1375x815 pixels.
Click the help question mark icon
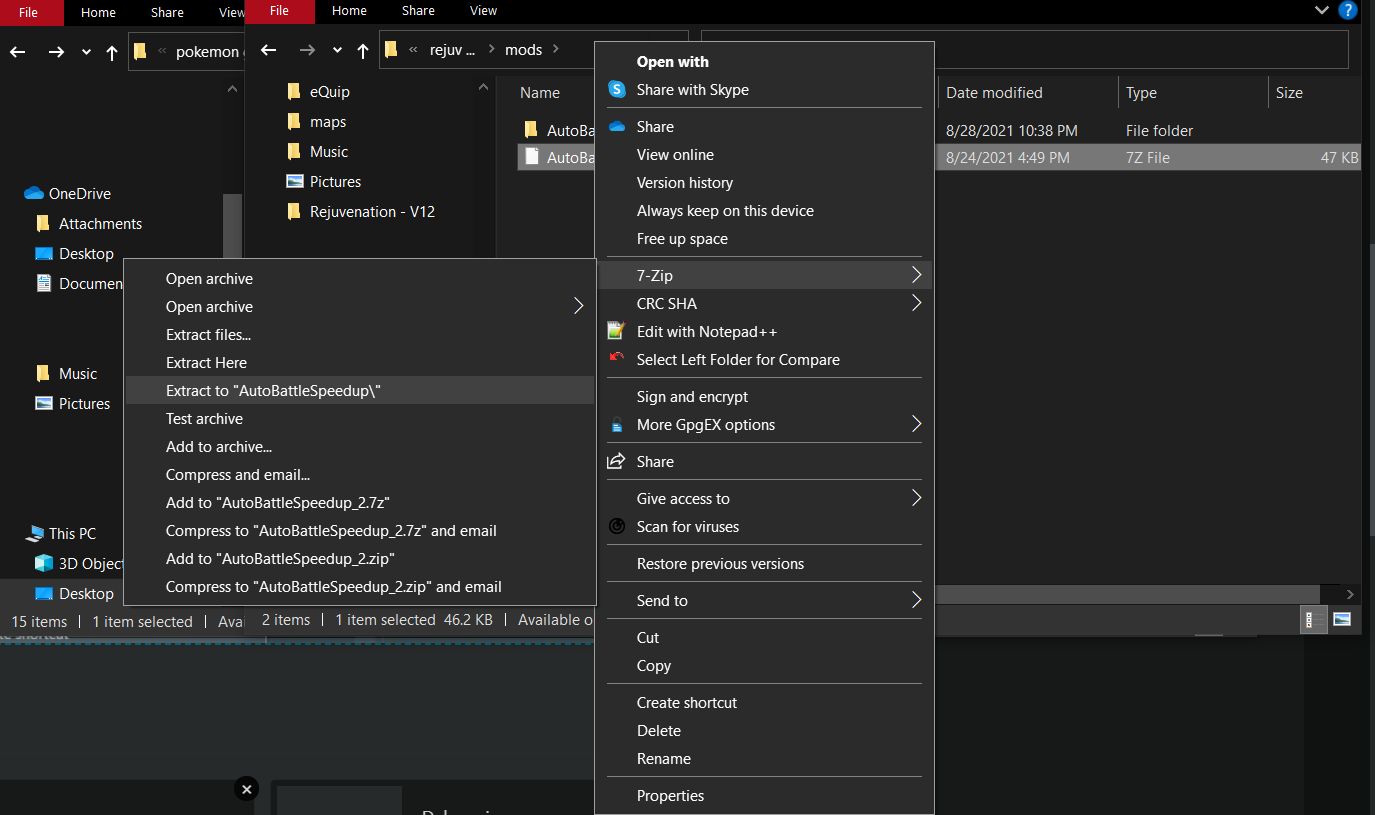[1347, 10]
